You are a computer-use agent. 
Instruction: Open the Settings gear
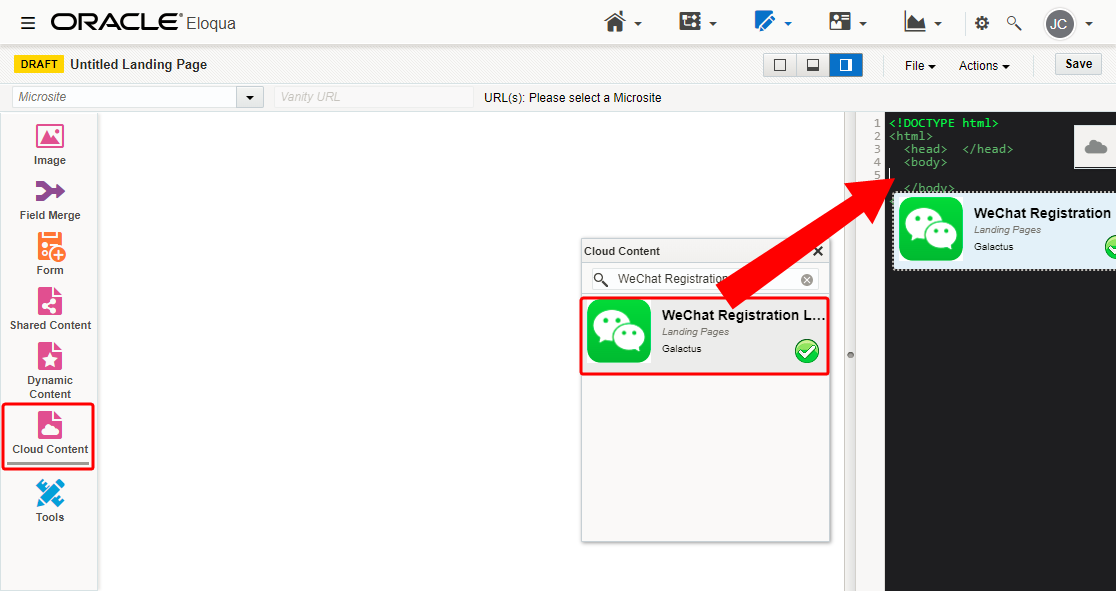(982, 23)
